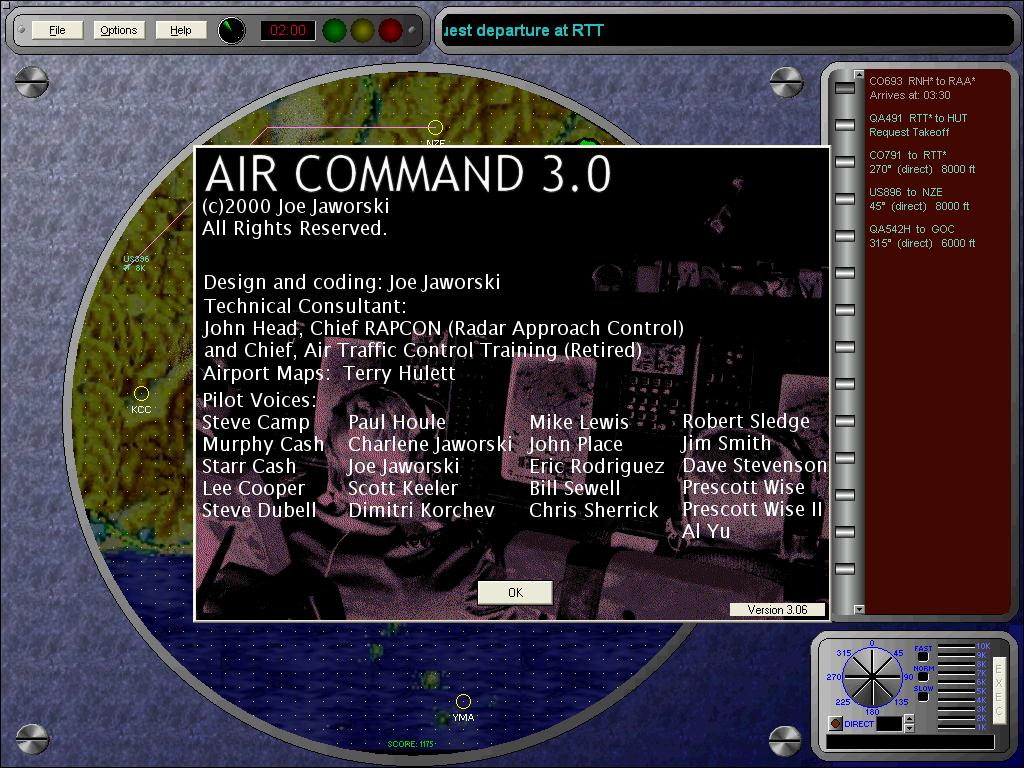Click the black command readout field

[x=910, y=742]
